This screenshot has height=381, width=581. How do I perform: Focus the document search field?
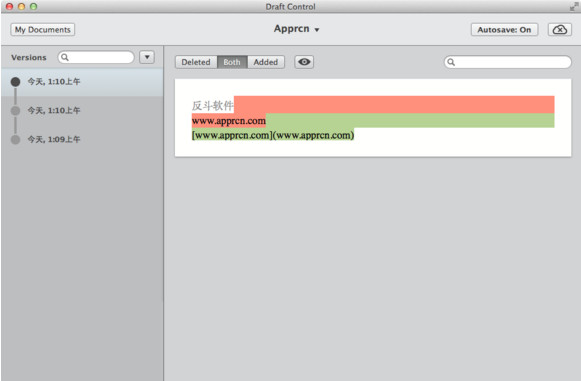click(508, 62)
